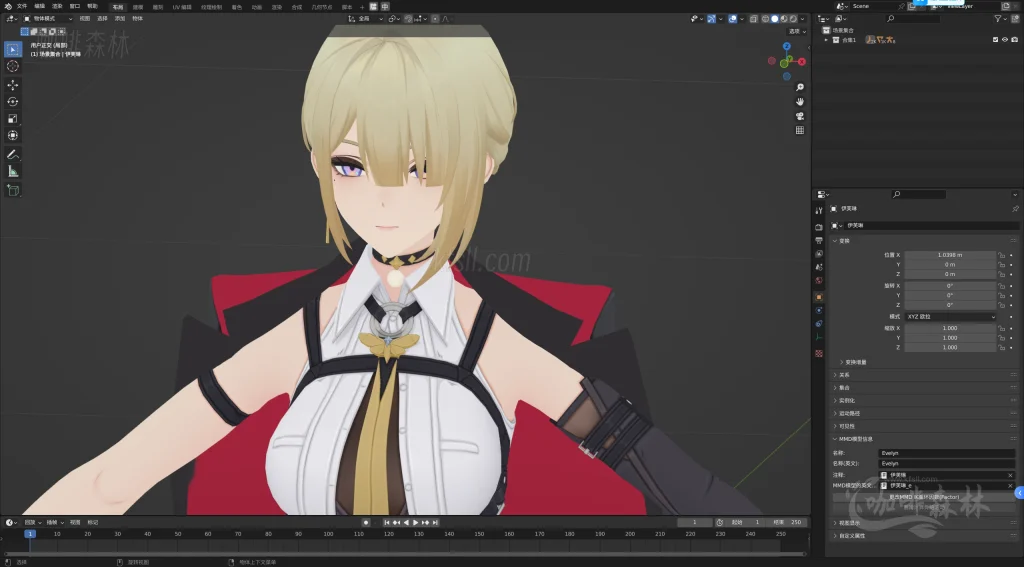The height and width of the screenshot is (567, 1024).
Task: Select the Scale tool
Action: click(x=12, y=118)
